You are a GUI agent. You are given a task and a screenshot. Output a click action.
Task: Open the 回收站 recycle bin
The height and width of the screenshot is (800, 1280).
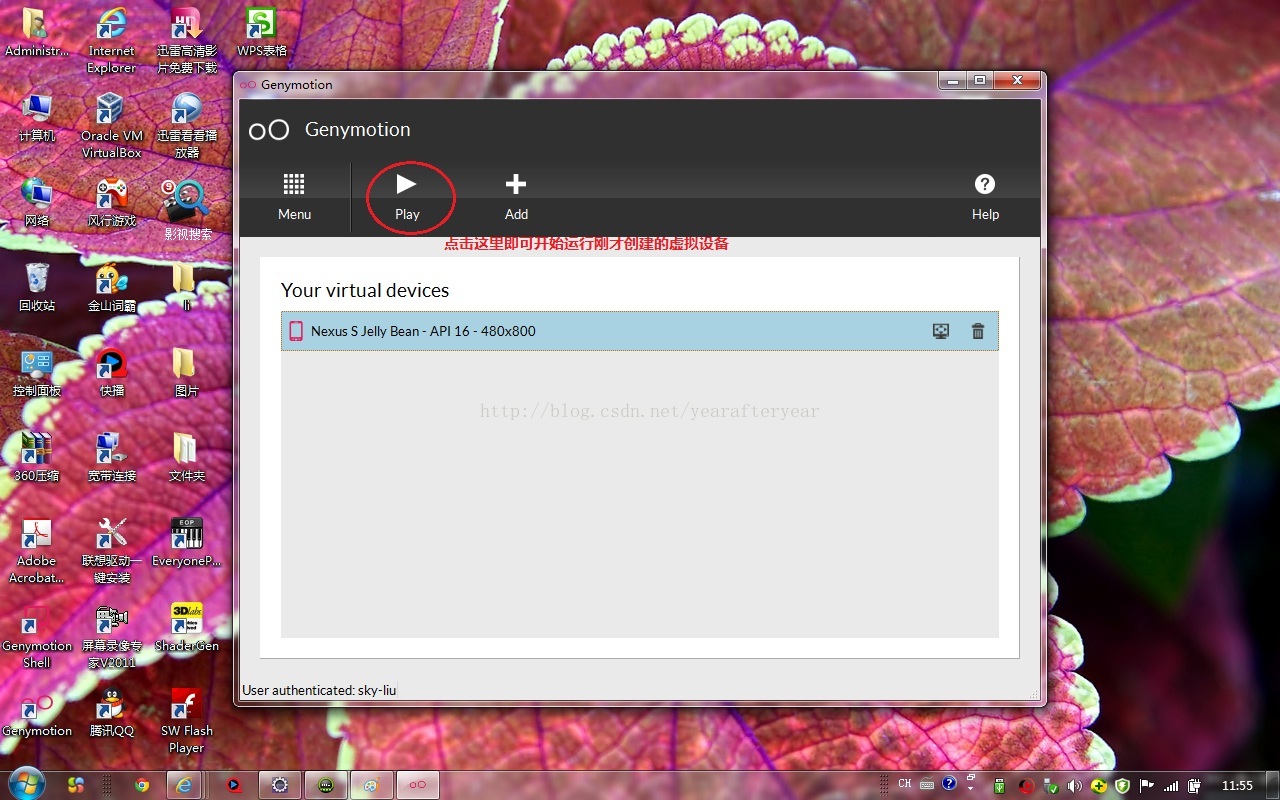[37, 288]
